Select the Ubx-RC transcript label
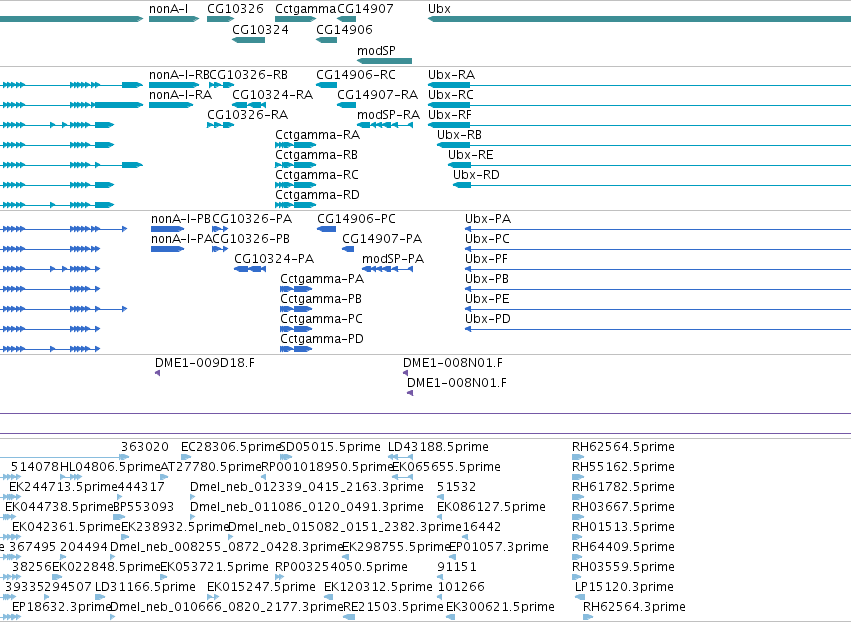The height and width of the screenshot is (622, 851). point(451,94)
